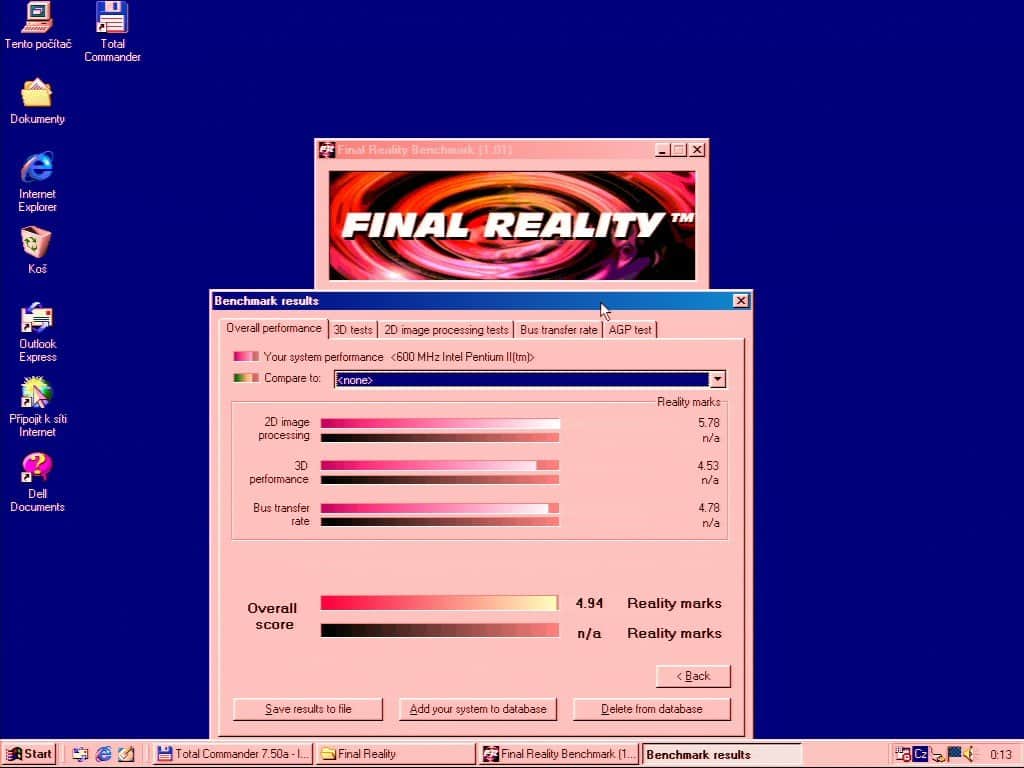Click the 3D performance score bar
1024x768 pixels.
tap(440, 465)
